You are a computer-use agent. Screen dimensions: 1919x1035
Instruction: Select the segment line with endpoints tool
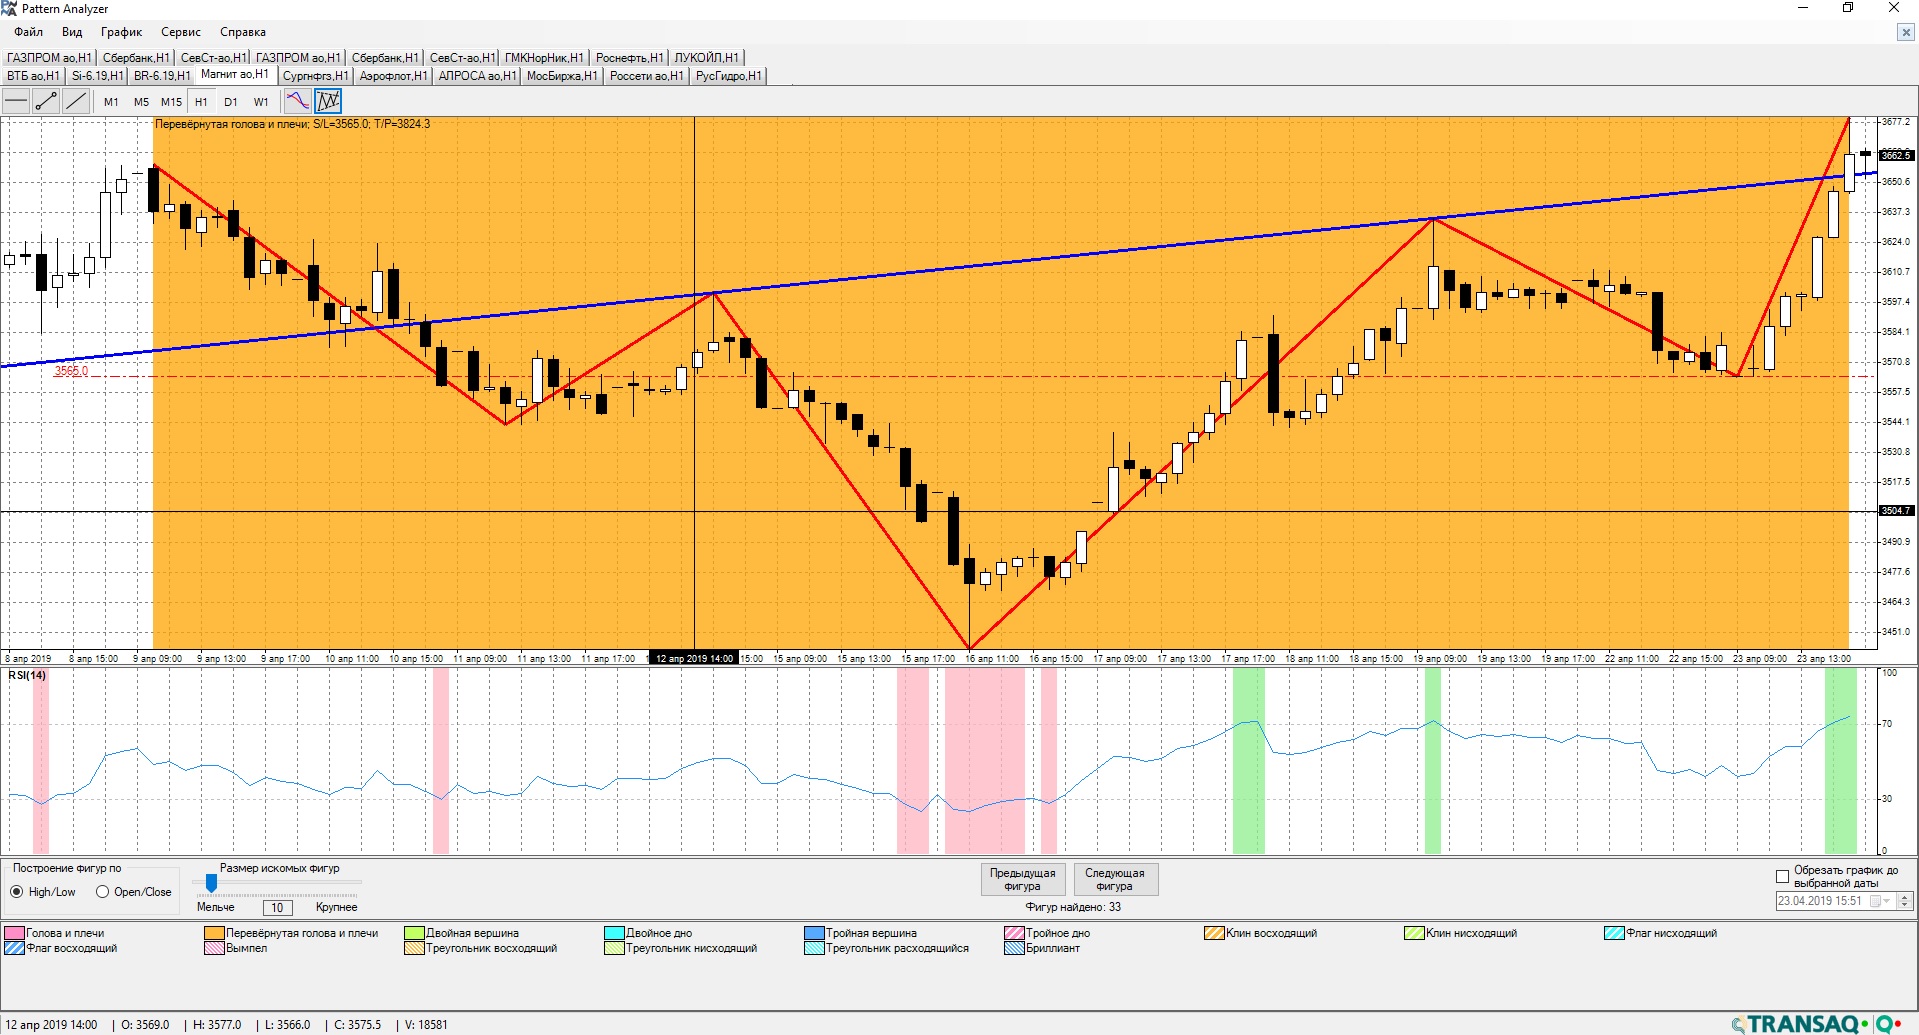46,101
